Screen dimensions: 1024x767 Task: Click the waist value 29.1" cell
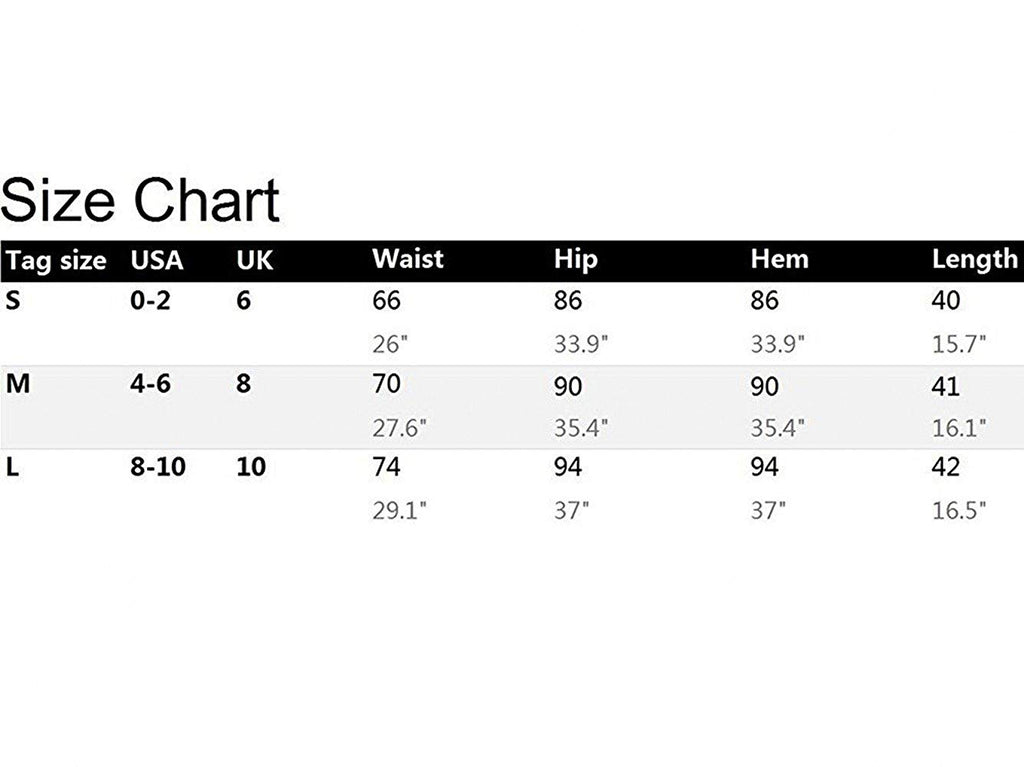coord(399,510)
